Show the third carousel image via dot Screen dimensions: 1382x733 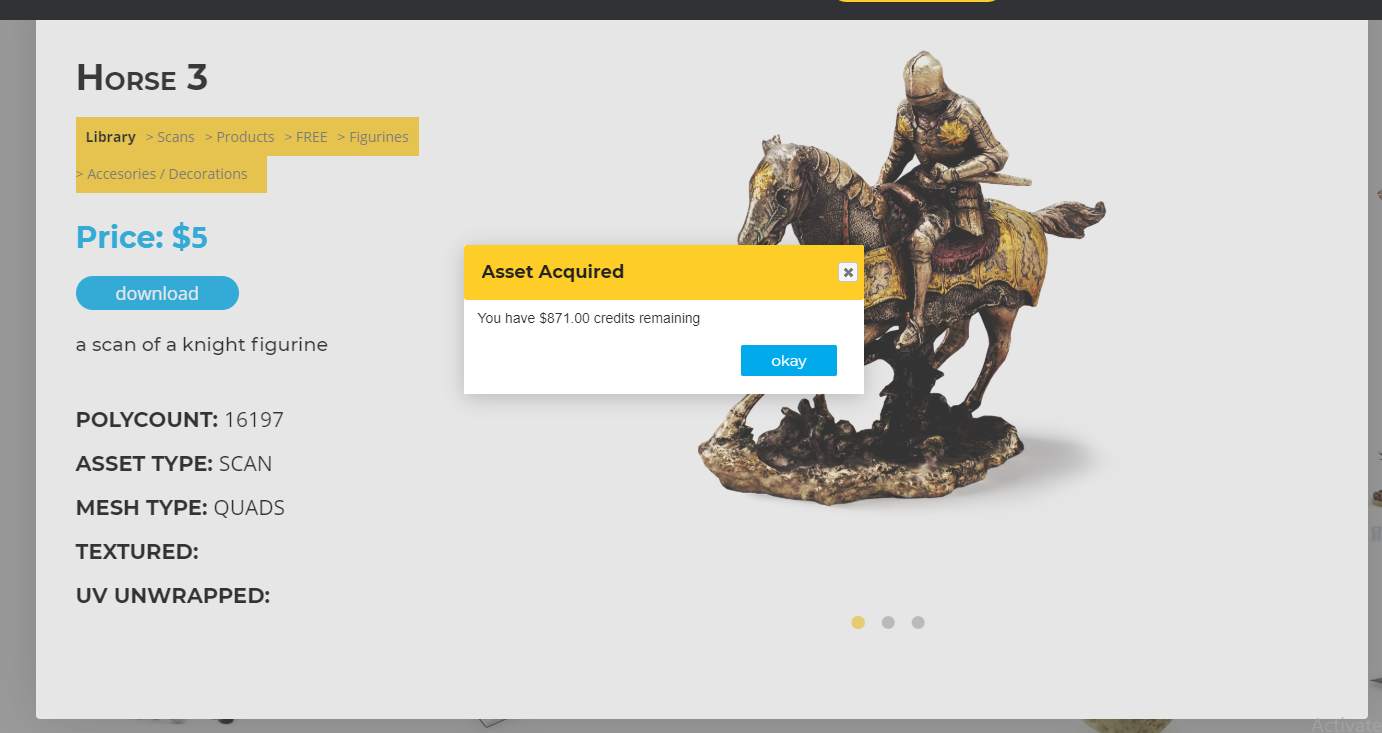click(918, 622)
